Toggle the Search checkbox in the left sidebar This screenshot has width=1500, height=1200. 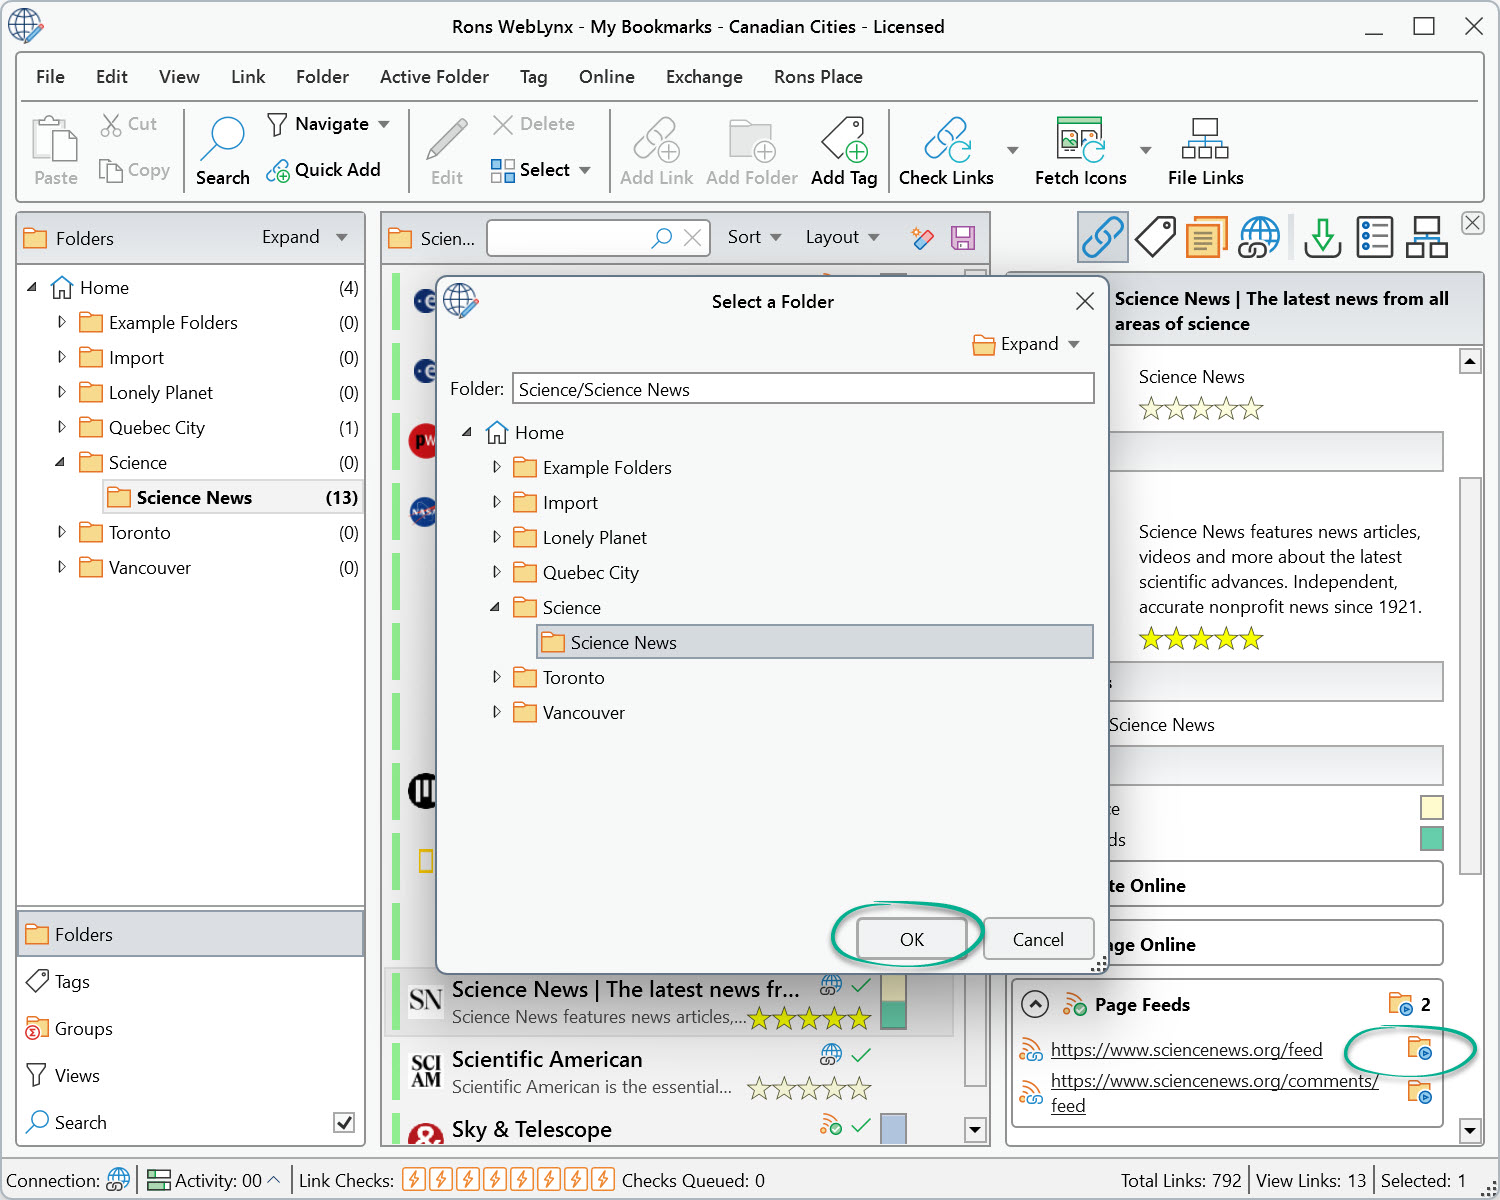[344, 1122]
